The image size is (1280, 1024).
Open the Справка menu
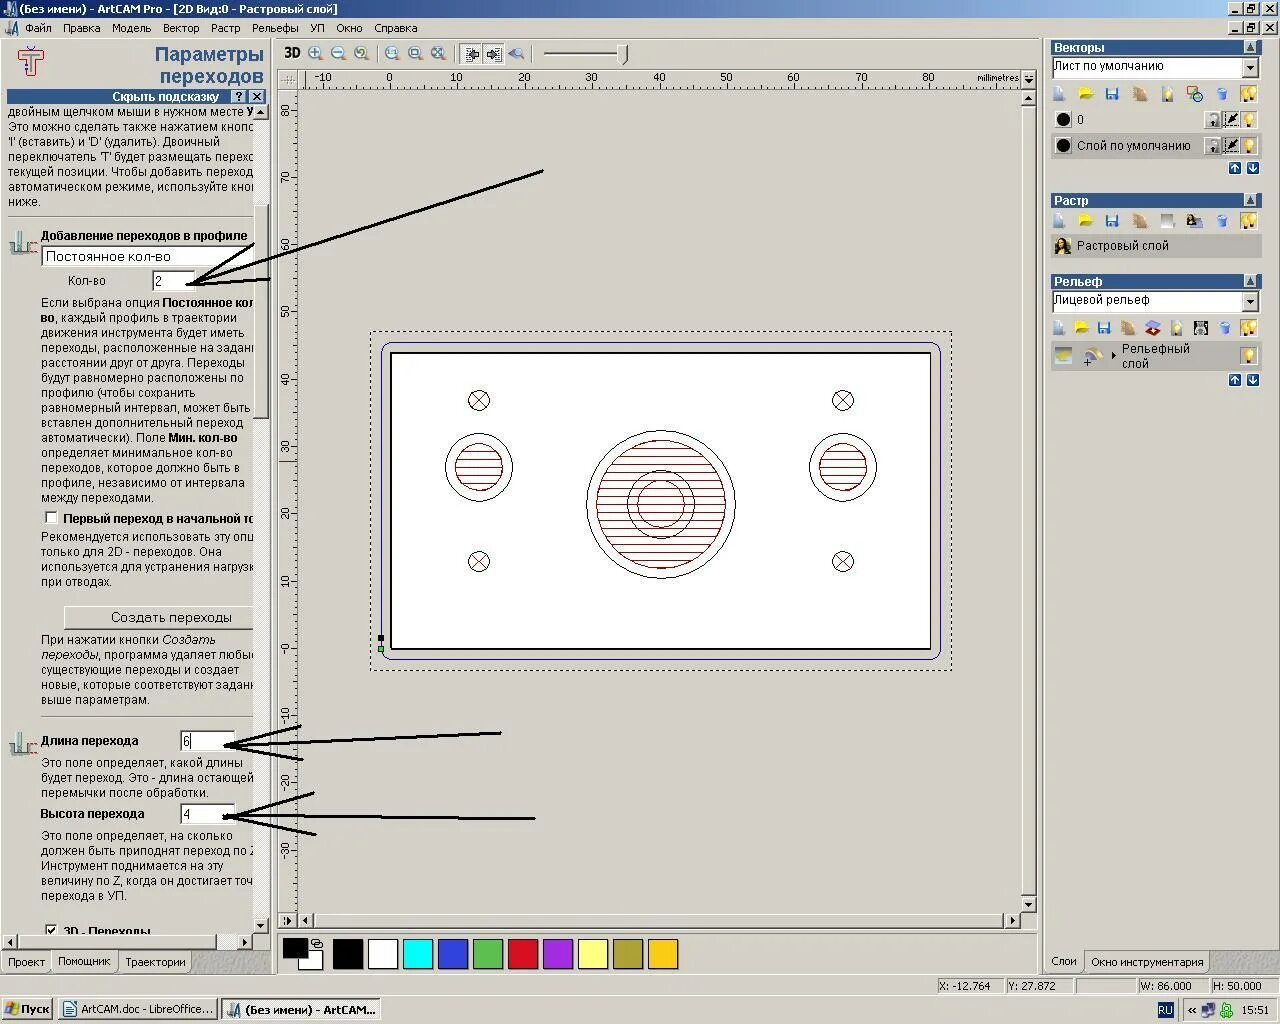(395, 28)
